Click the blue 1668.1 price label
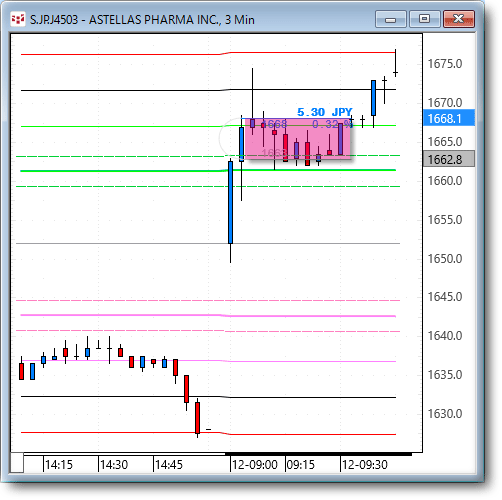This screenshot has height=500, width=502. click(x=449, y=118)
